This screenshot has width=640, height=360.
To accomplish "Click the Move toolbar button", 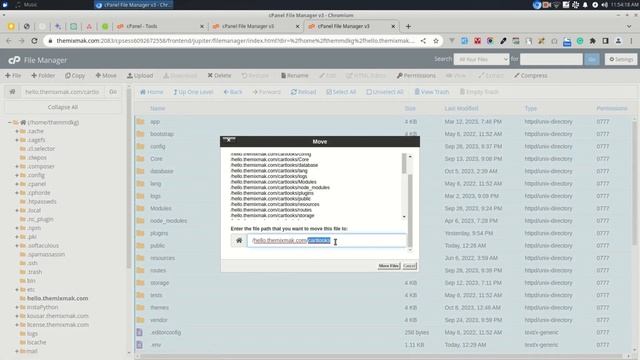I will click(106, 76).
